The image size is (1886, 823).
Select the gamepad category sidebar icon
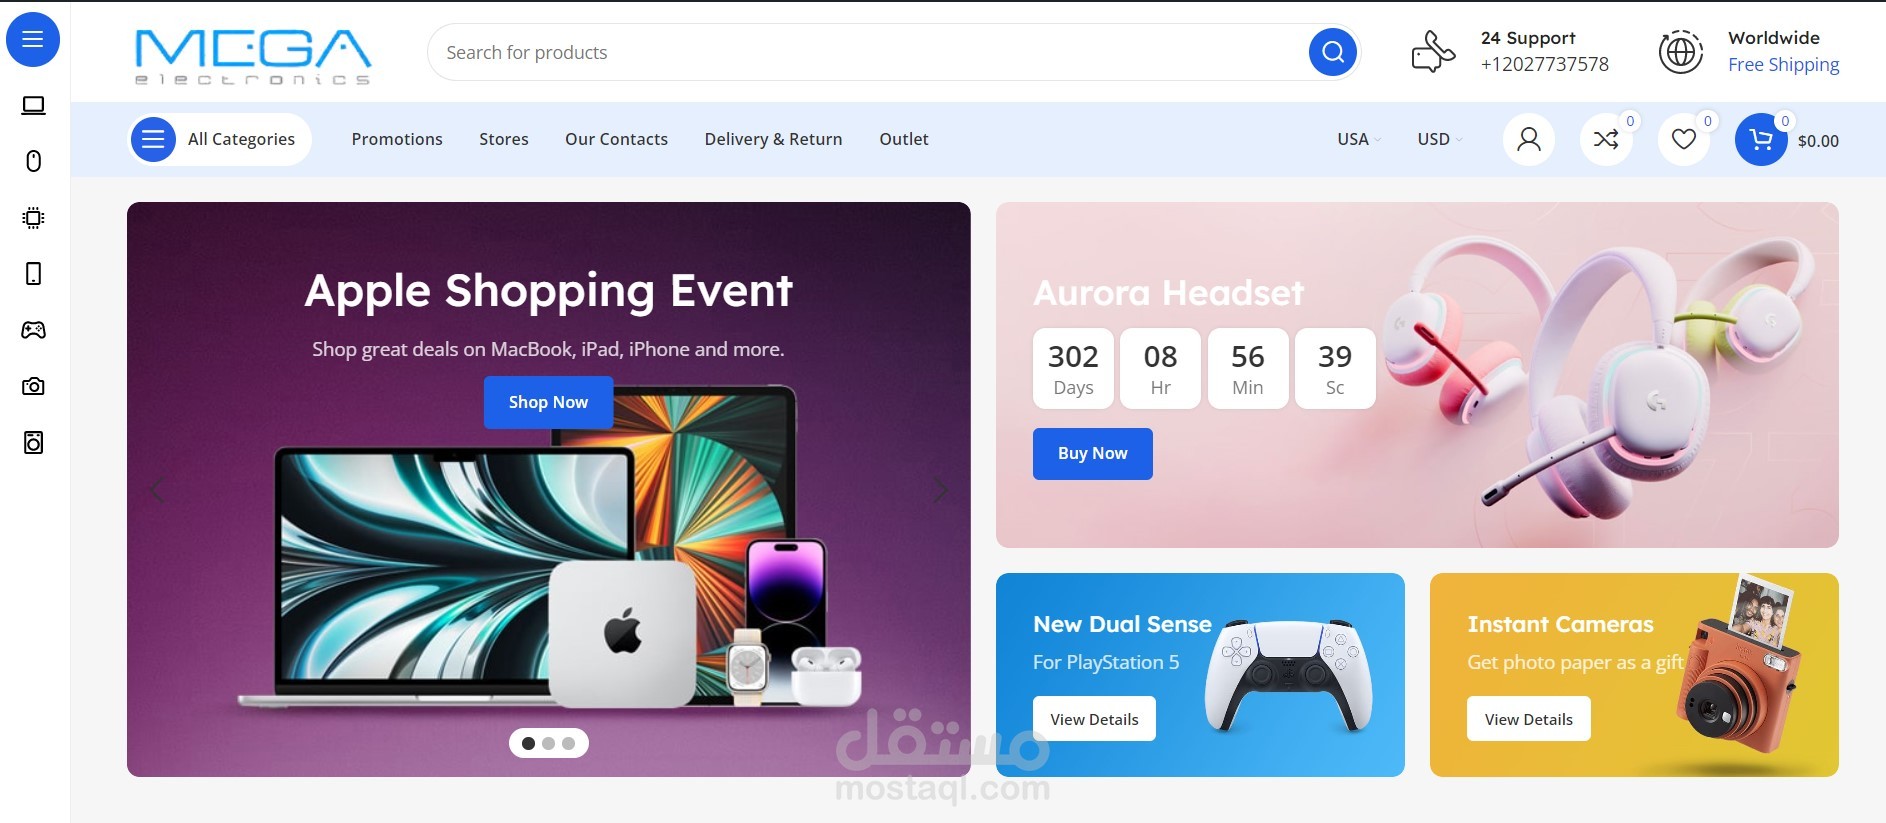click(x=33, y=330)
